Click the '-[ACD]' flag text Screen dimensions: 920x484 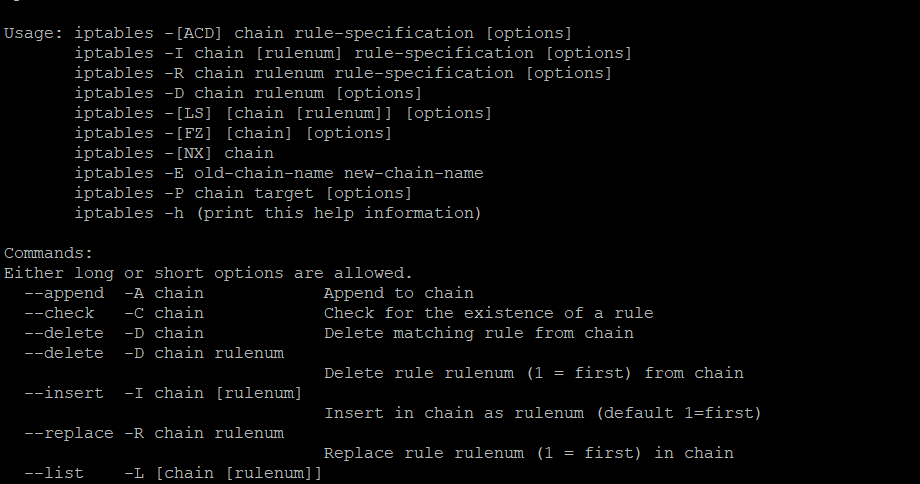click(194, 33)
